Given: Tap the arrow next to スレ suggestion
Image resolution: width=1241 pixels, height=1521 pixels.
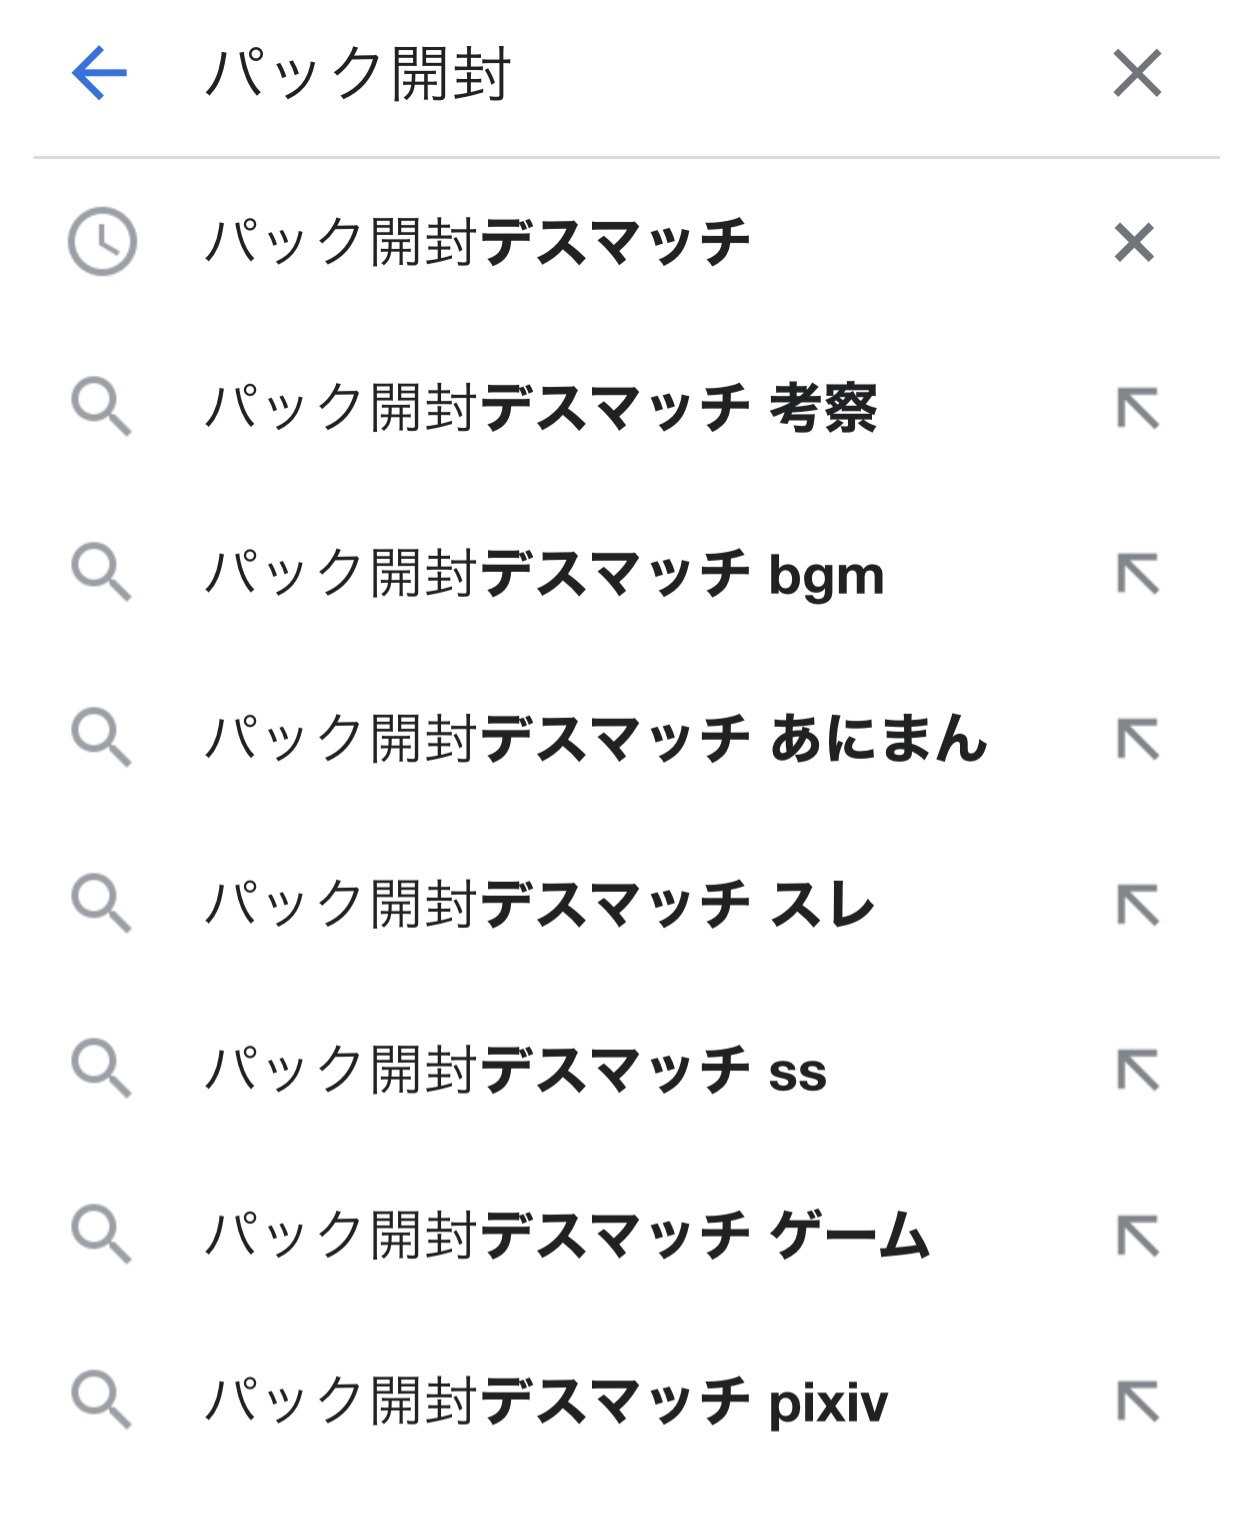Looking at the screenshot, I should 1138,905.
